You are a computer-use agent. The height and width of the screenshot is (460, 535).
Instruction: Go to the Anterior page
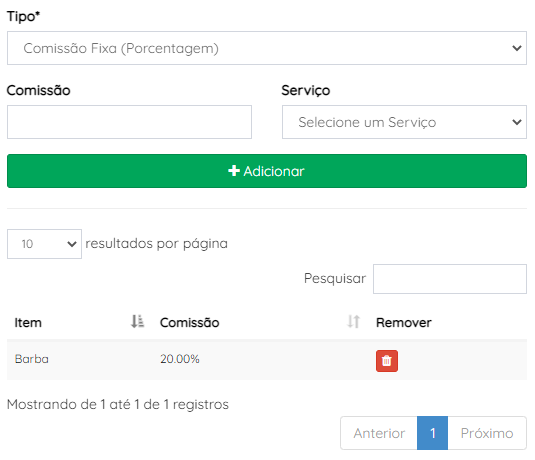(x=379, y=433)
